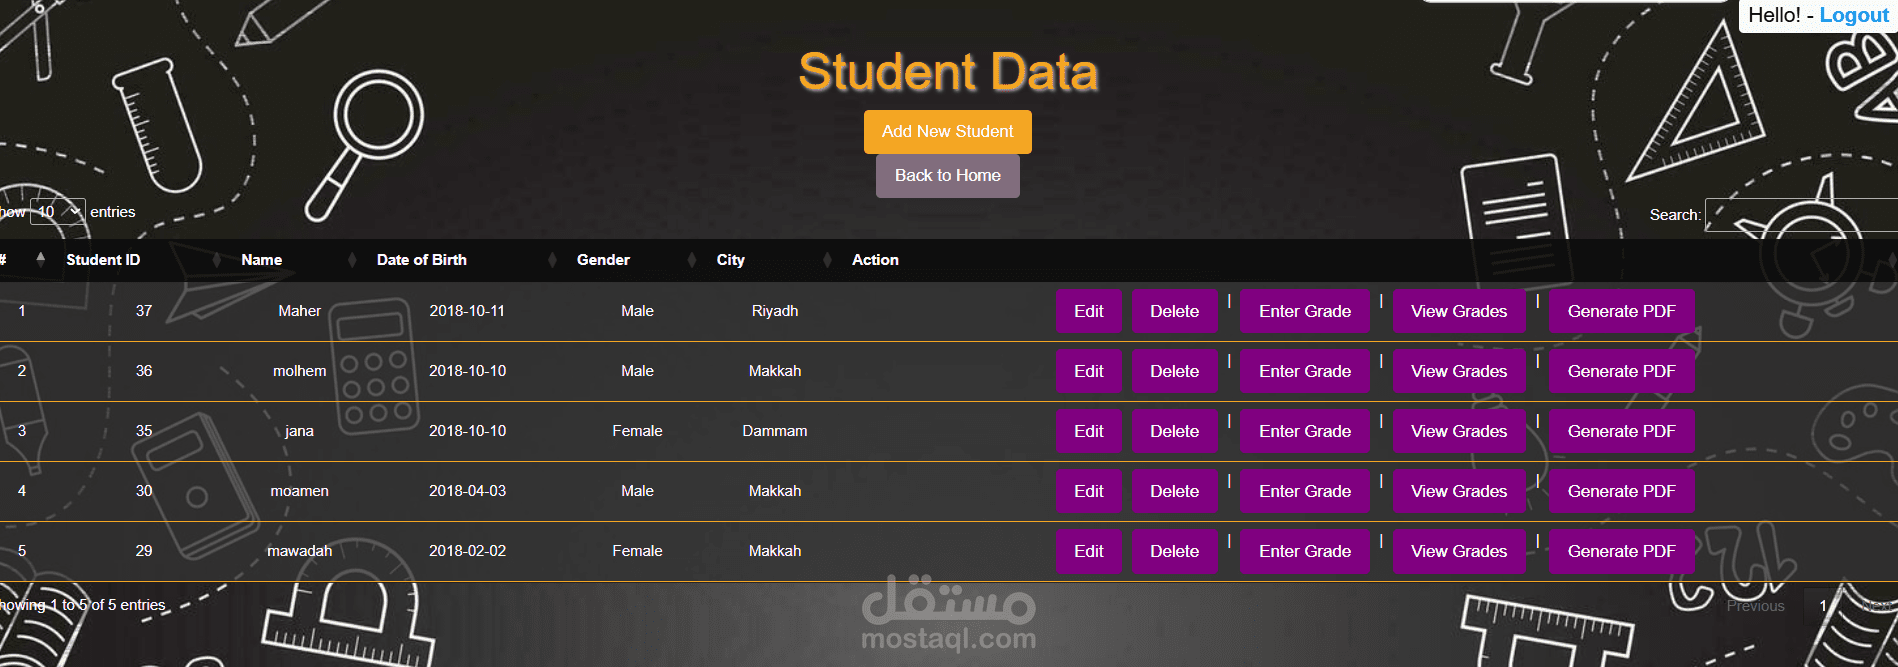Viewport: 1898px width, 667px height.
Task: Click the name cell moamen
Action: (299, 491)
